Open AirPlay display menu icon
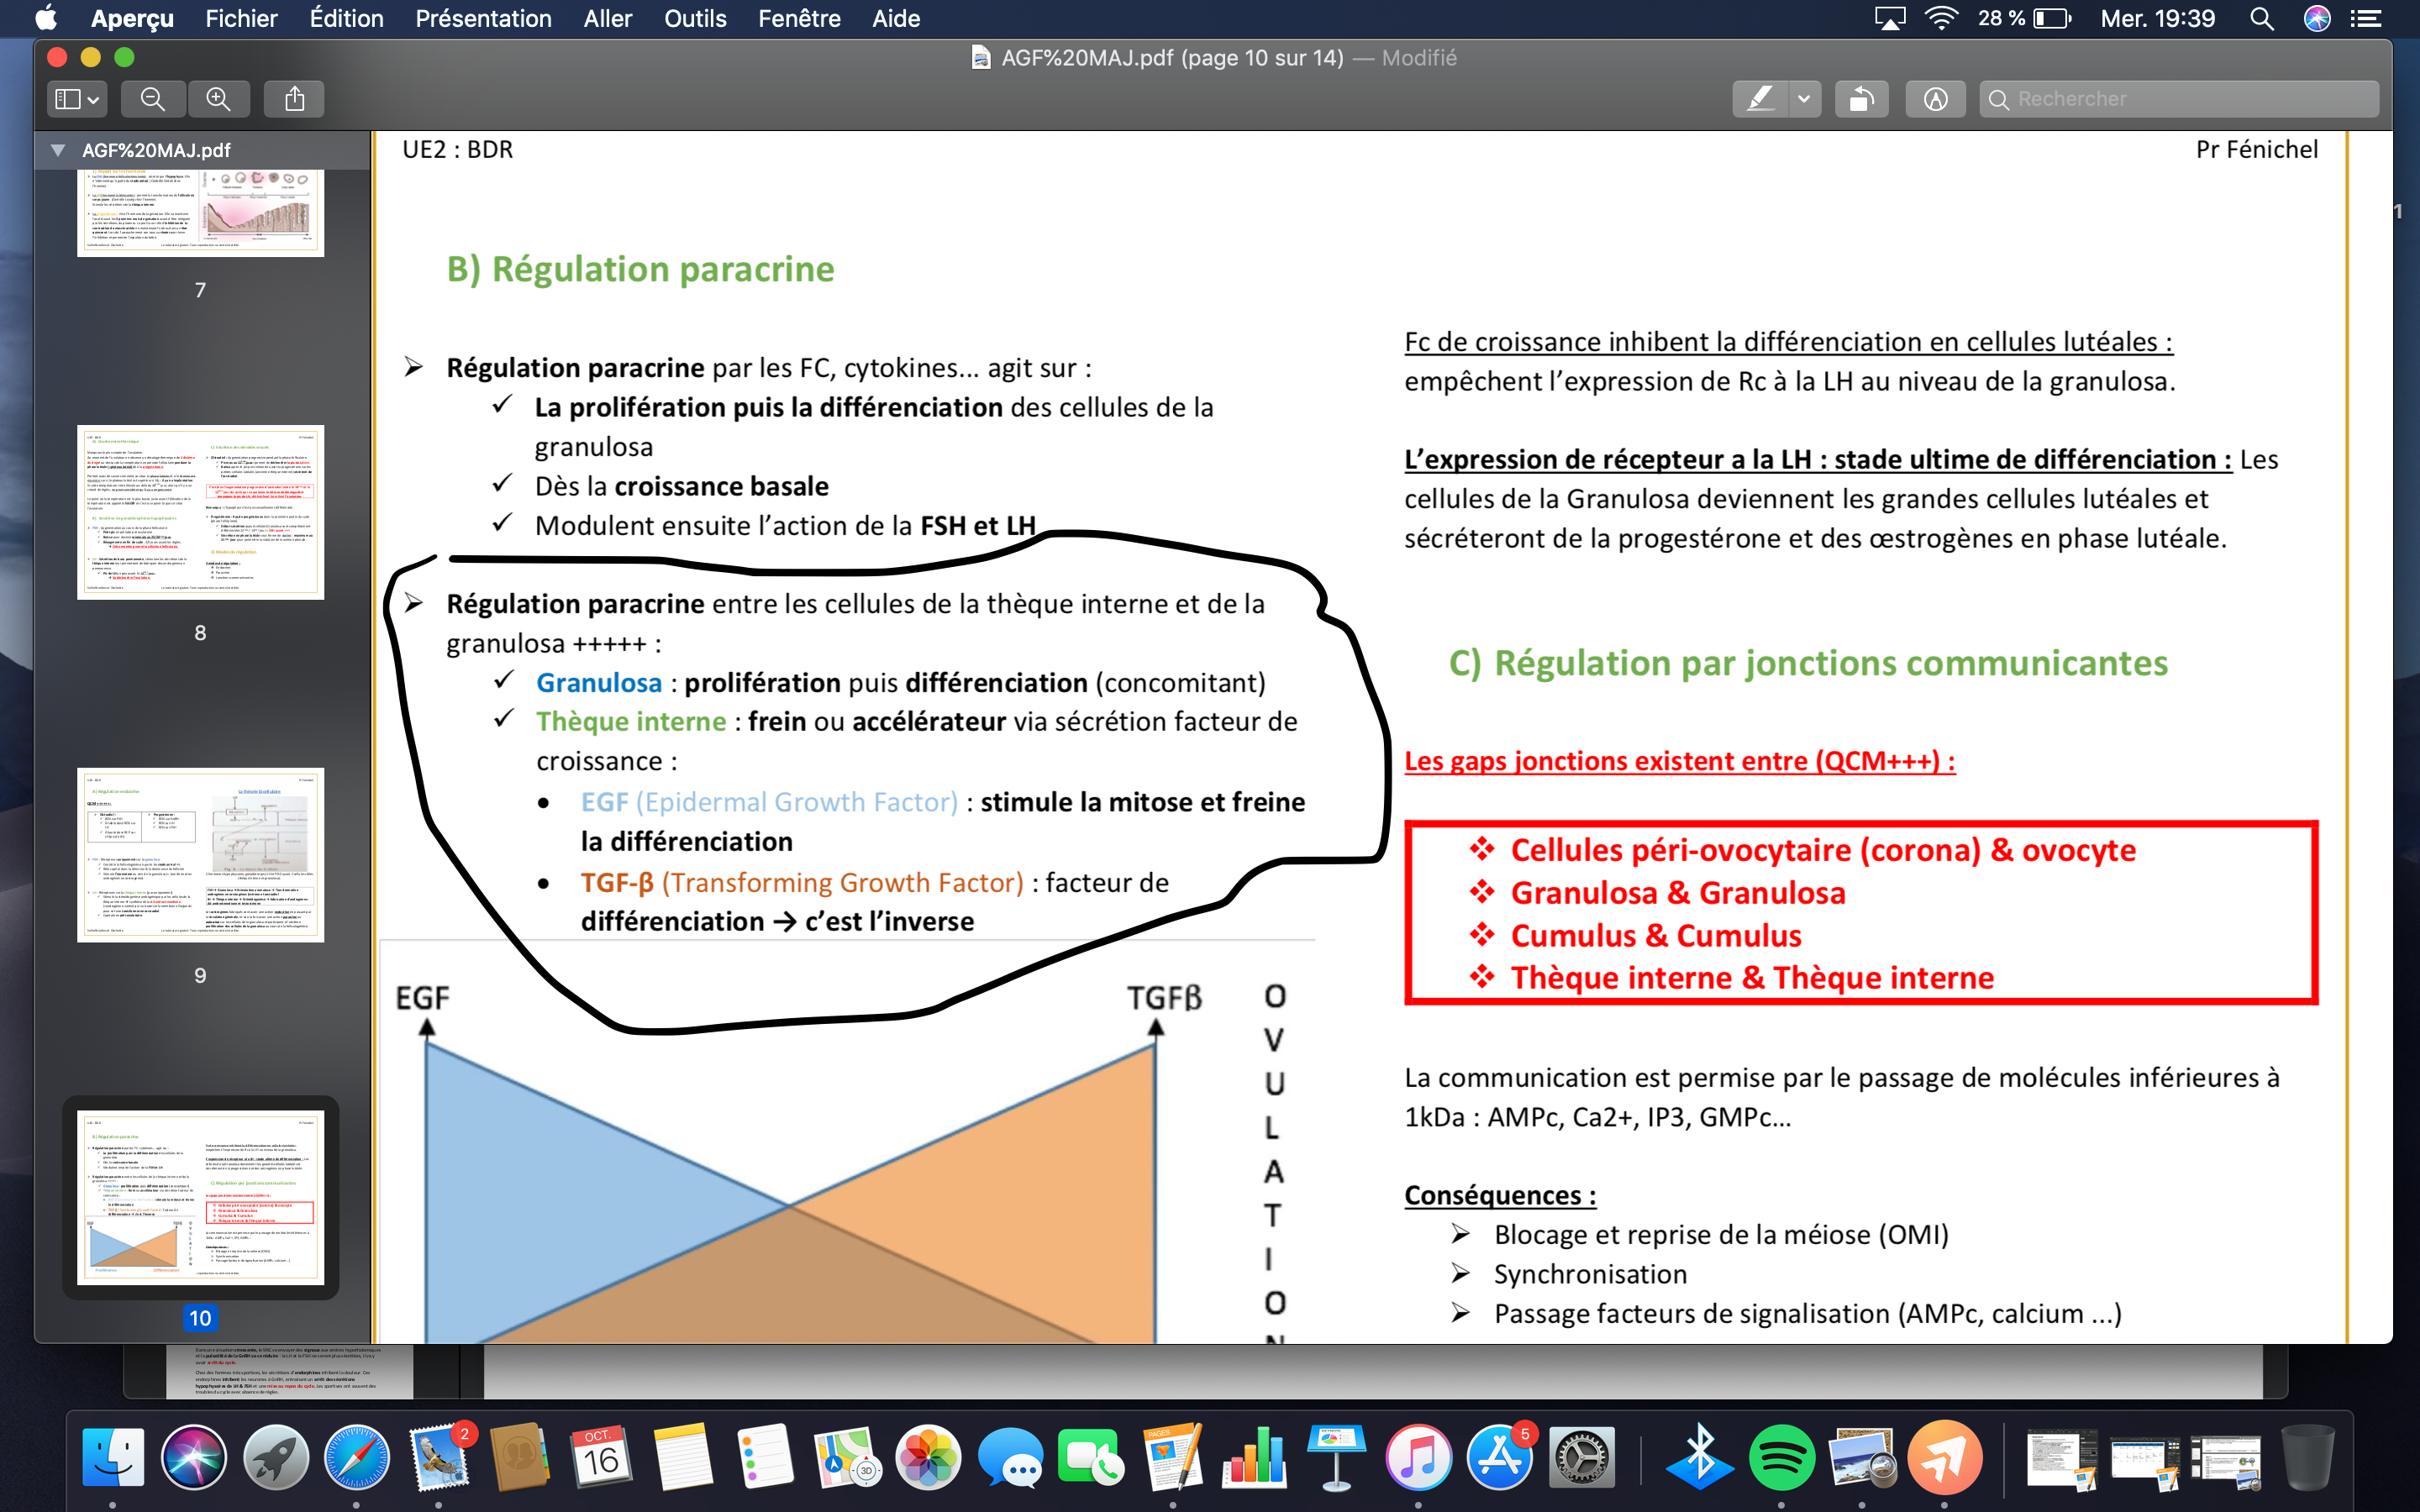The height and width of the screenshot is (1512, 2420). coord(1889,18)
